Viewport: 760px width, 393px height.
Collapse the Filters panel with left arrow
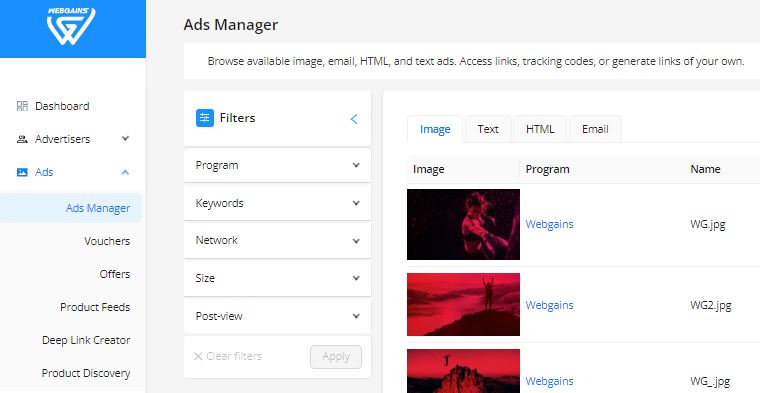click(354, 119)
